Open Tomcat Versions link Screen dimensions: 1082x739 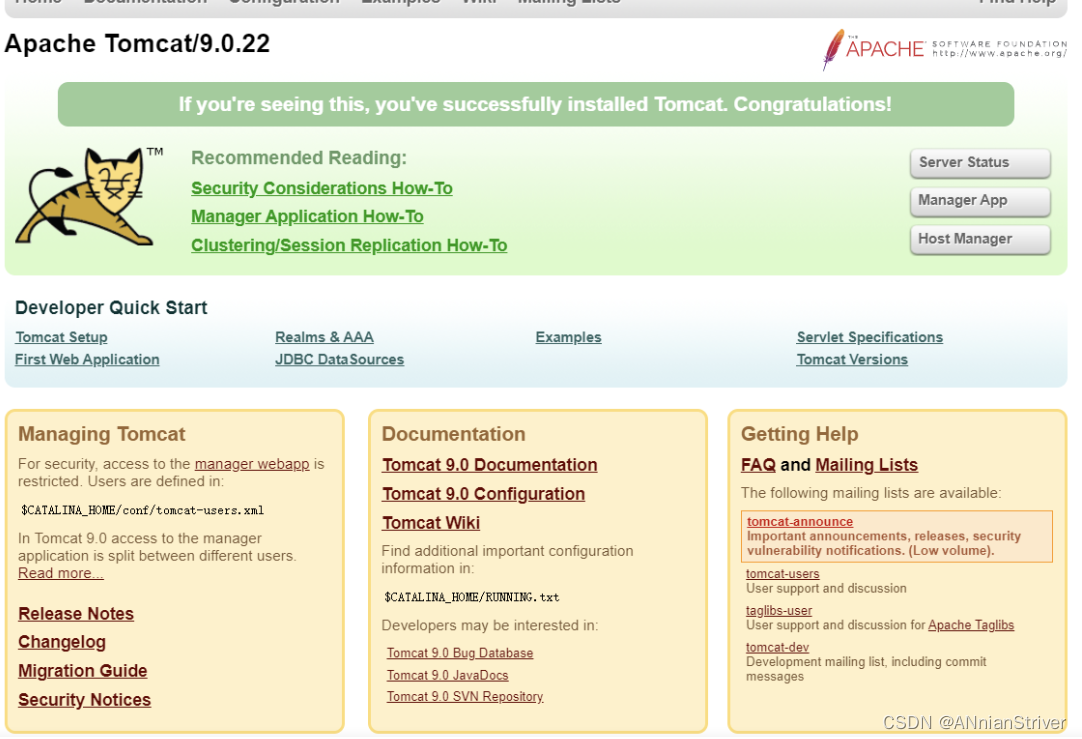pyautogui.click(x=852, y=360)
